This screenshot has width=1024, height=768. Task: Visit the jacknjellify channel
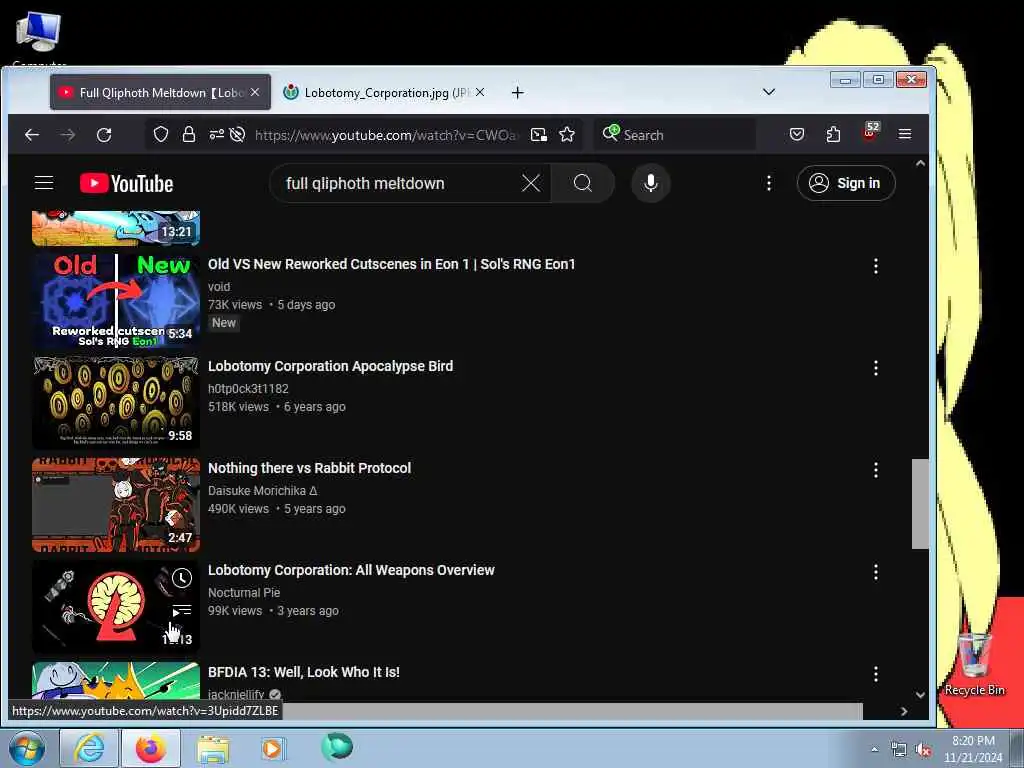click(236, 694)
